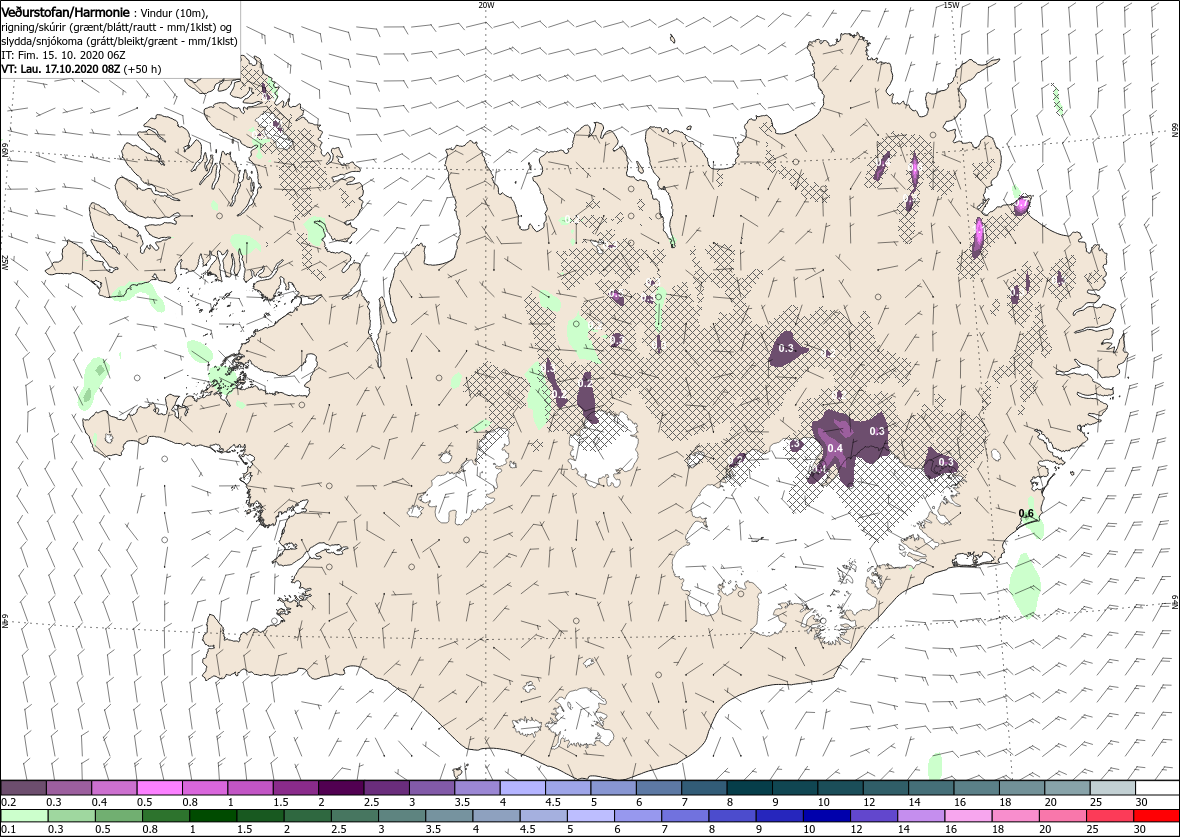The width and height of the screenshot is (1180, 837).
Task: Click the "0.6" value near the east coast
Action: [1026, 514]
